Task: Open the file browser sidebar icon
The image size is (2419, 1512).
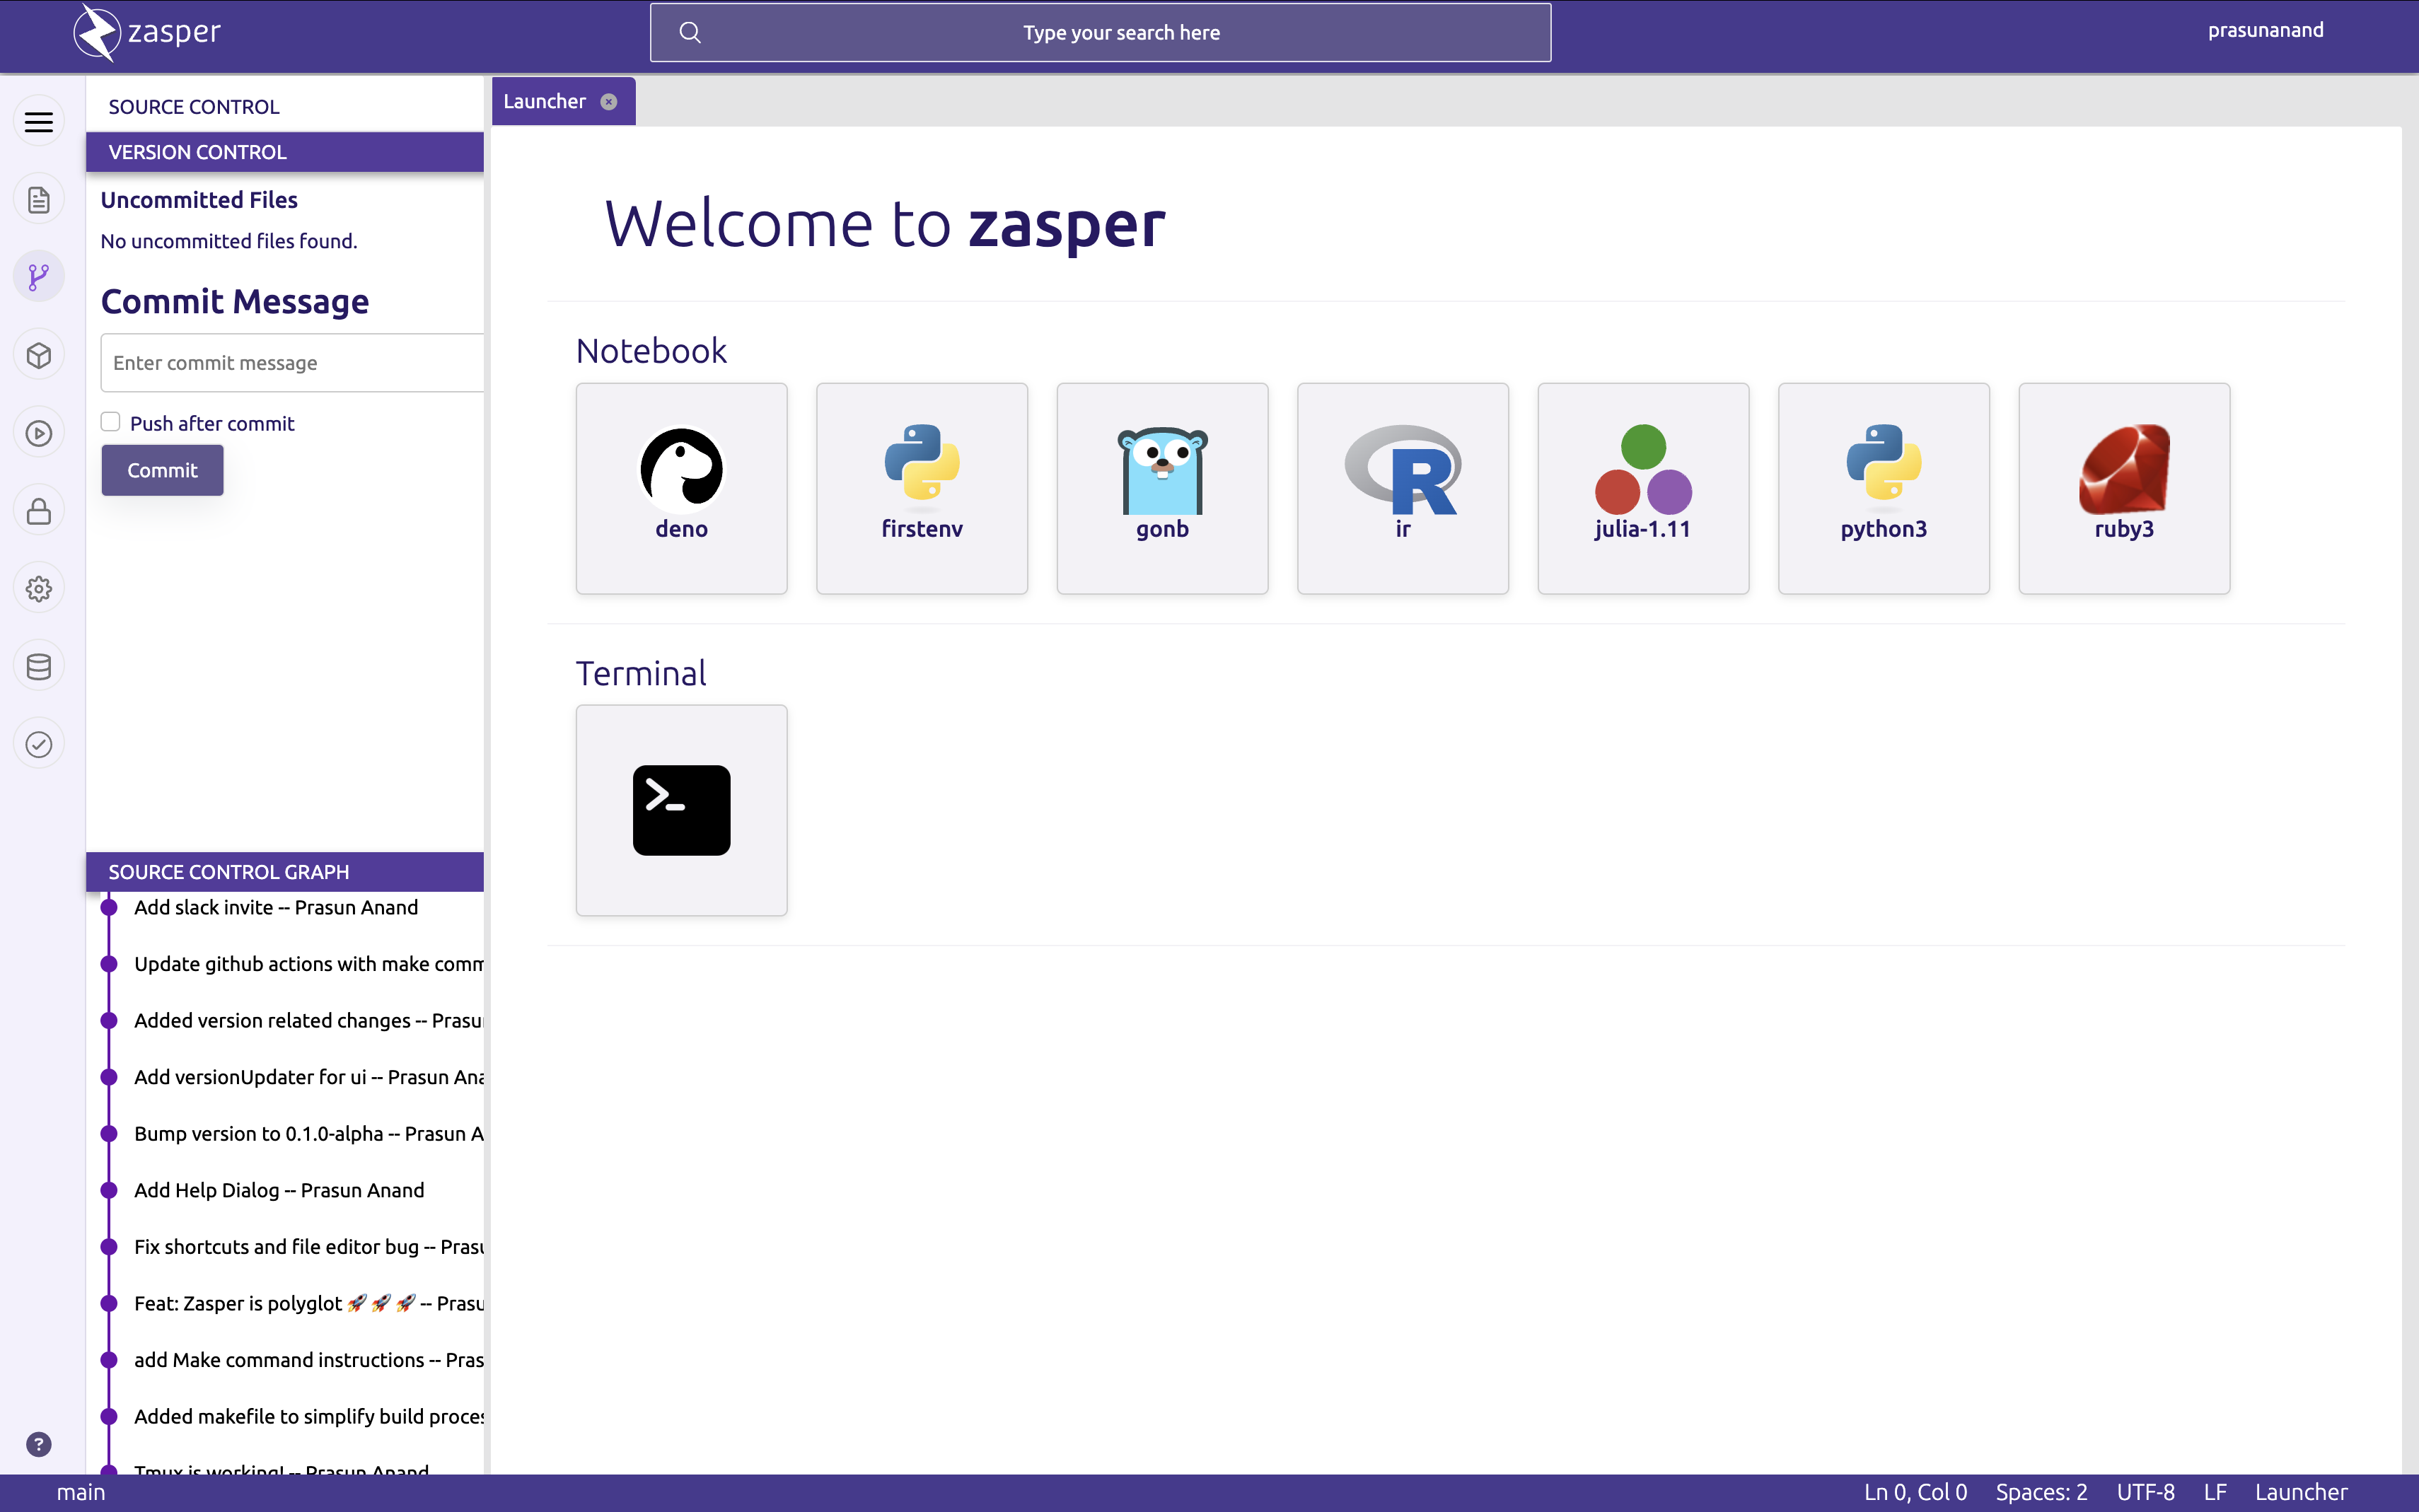Action: (x=39, y=200)
